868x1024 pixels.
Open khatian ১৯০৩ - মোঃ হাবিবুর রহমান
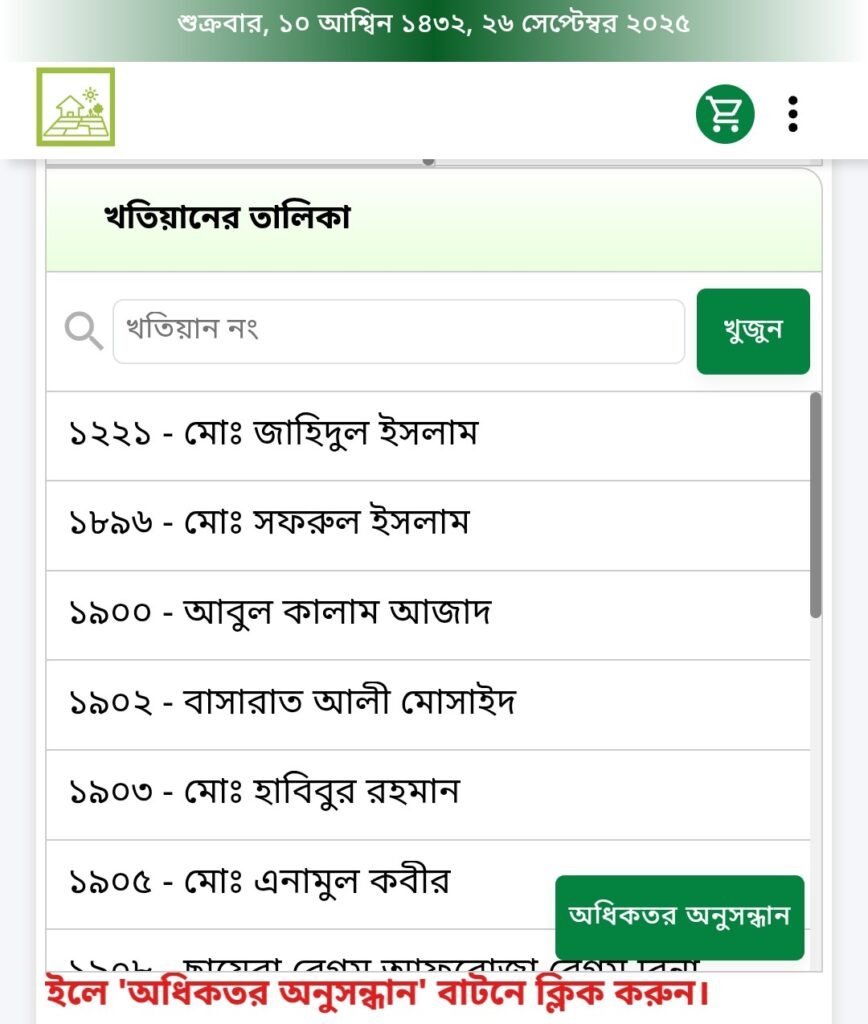(x=264, y=794)
